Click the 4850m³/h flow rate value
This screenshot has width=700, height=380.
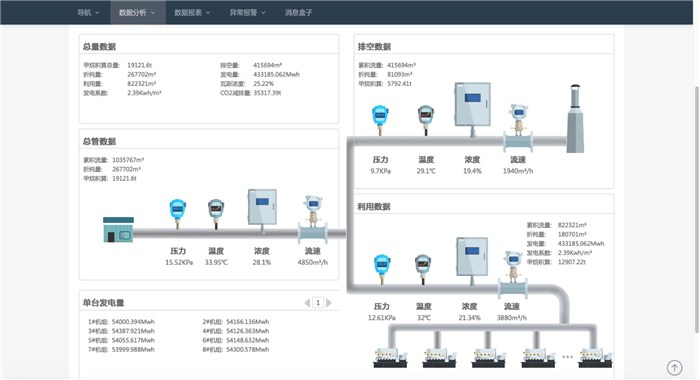click(x=312, y=263)
